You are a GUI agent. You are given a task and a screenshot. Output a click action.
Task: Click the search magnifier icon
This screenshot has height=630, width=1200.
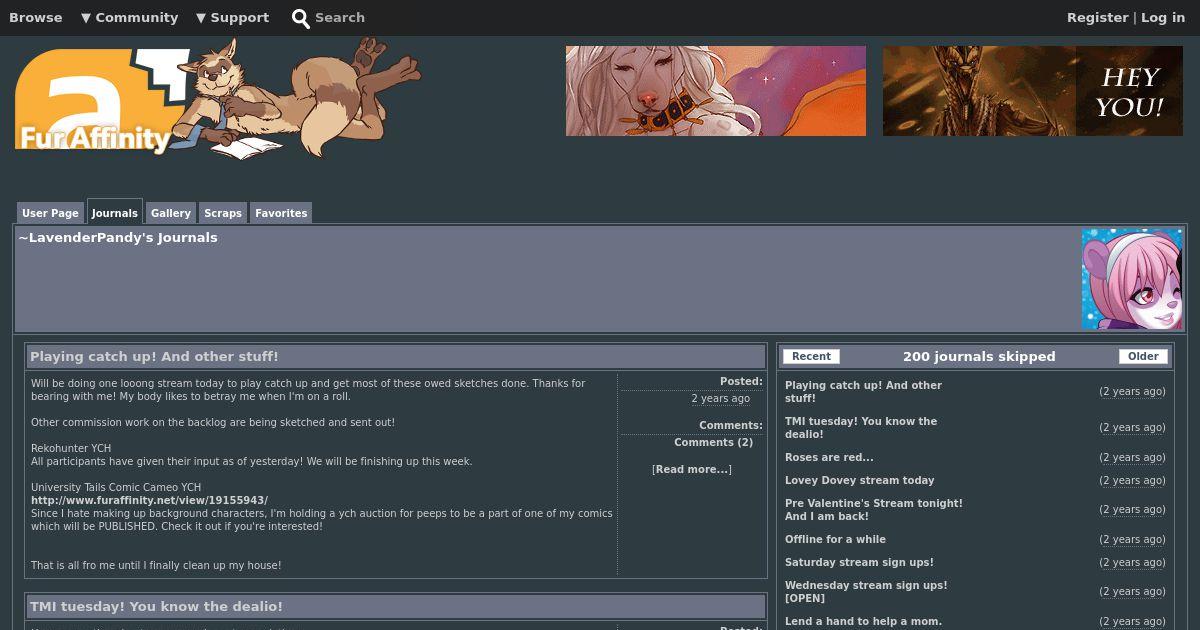pyautogui.click(x=300, y=18)
